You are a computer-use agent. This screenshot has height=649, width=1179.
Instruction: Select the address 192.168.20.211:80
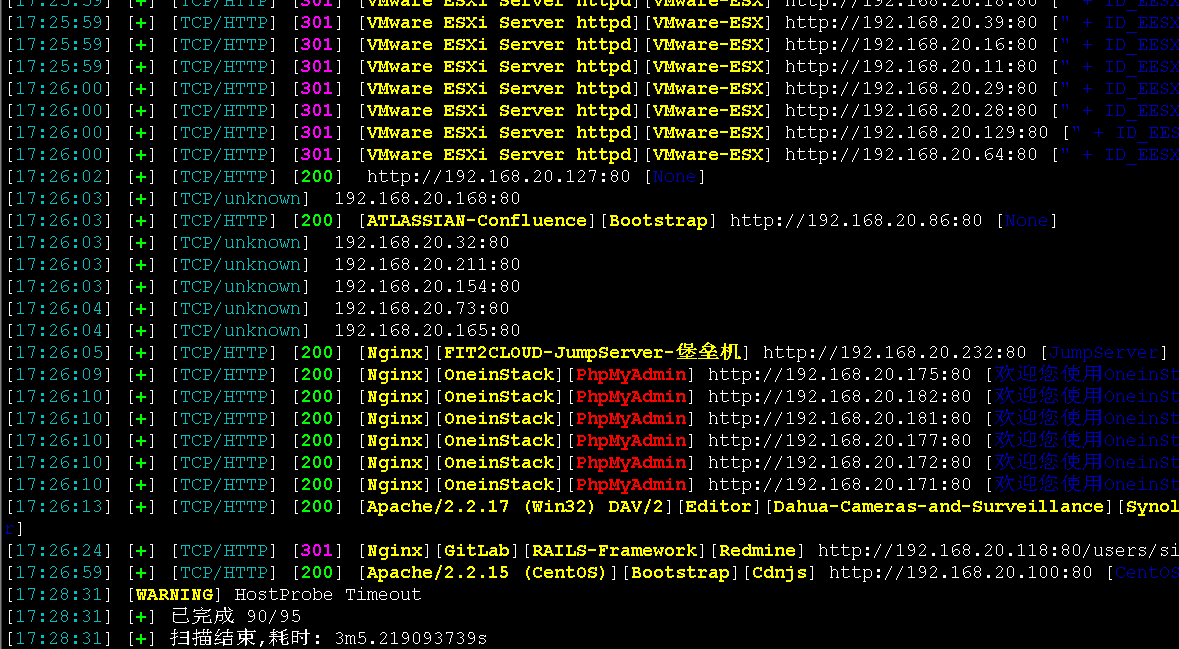(427, 265)
